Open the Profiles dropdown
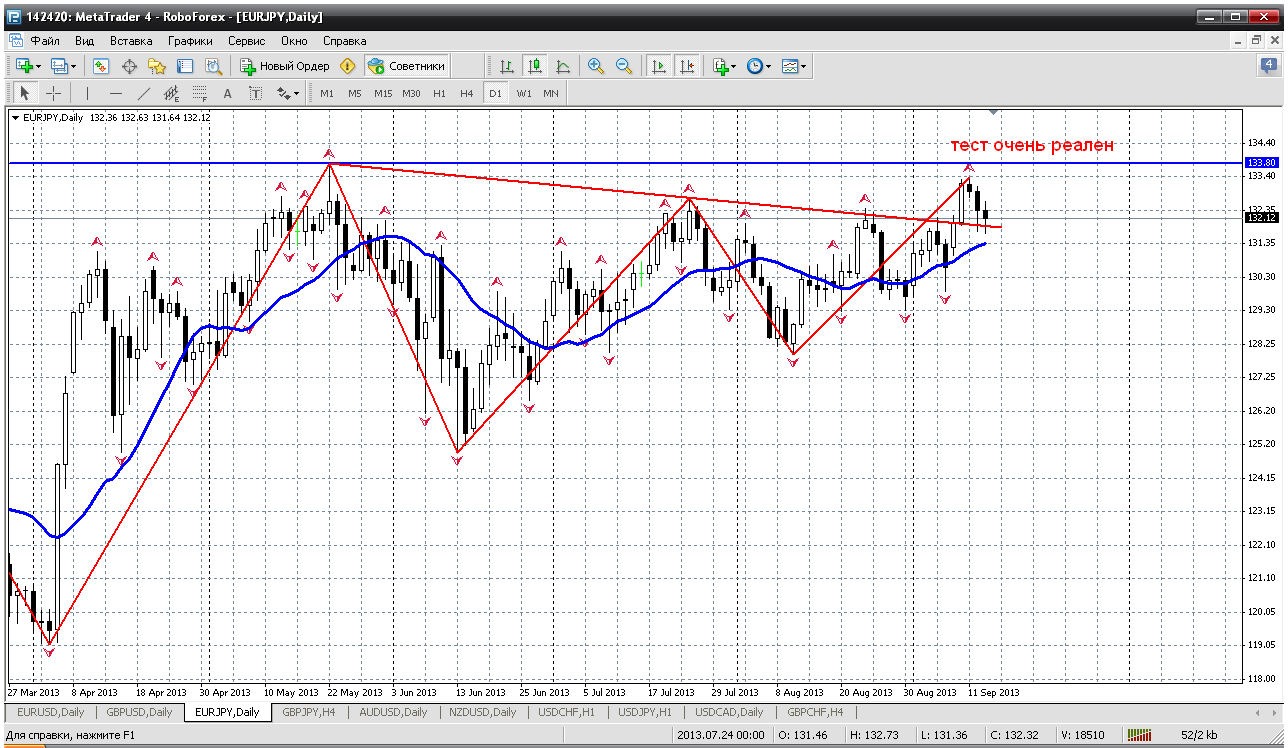Image resolution: width=1288 pixels, height=748 pixels. (x=62, y=66)
